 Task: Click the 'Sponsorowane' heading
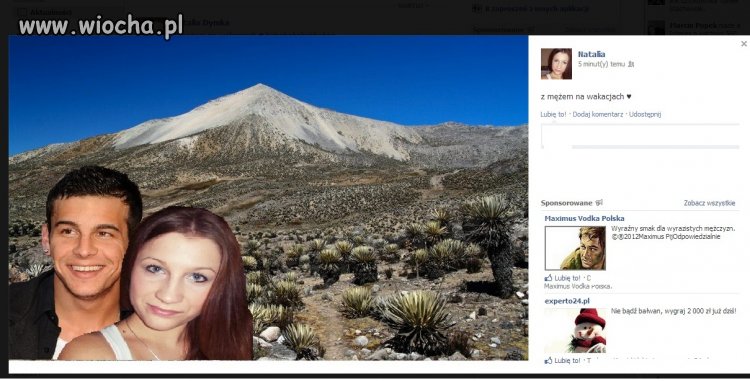click(x=566, y=203)
